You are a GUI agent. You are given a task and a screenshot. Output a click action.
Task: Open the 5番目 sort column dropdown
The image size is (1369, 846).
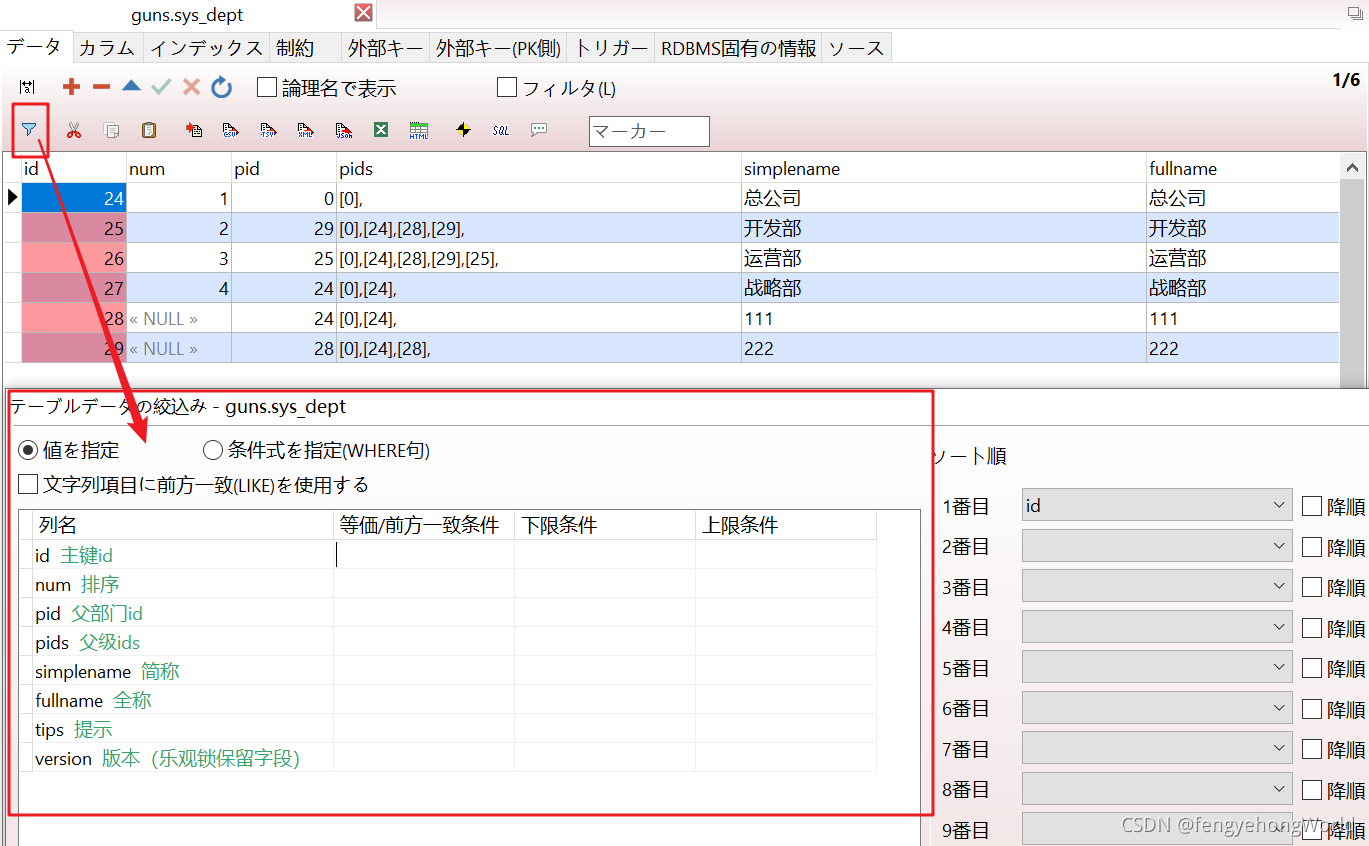pos(1157,667)
